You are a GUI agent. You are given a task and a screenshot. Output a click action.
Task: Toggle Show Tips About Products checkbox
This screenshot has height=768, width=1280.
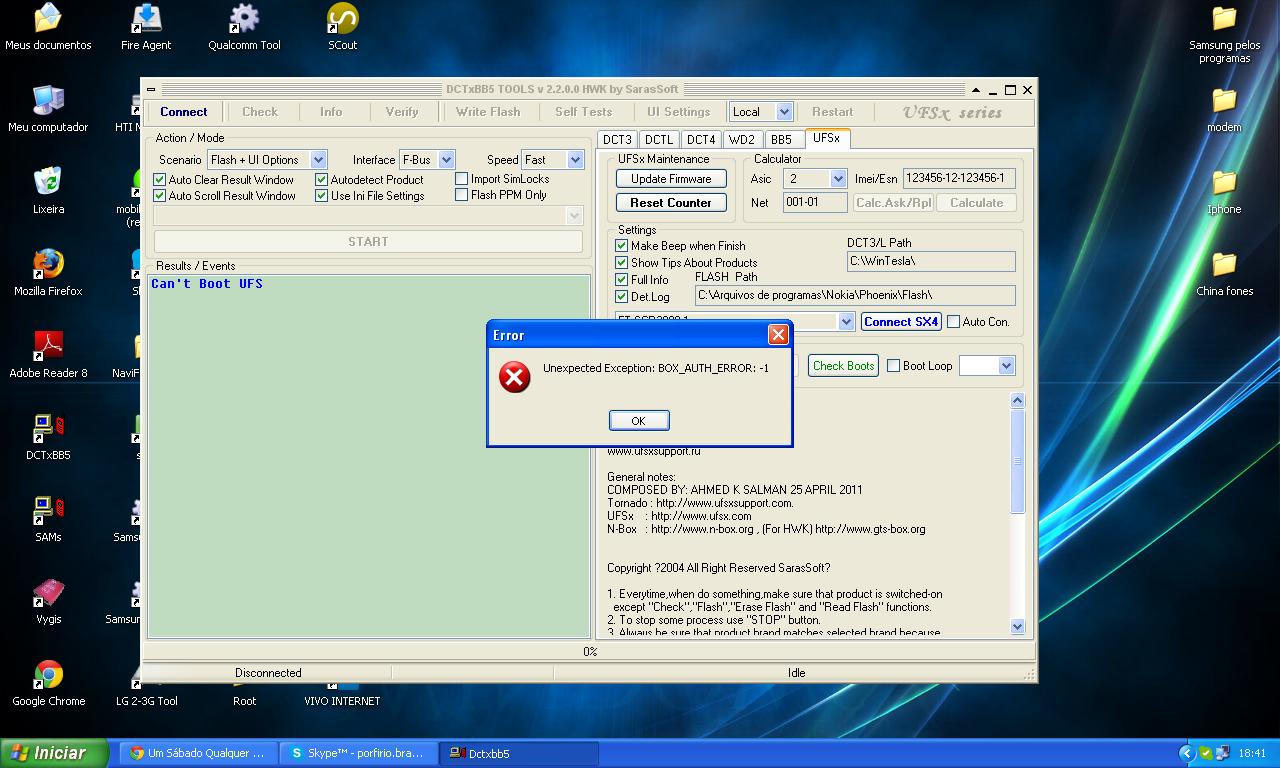621,263
